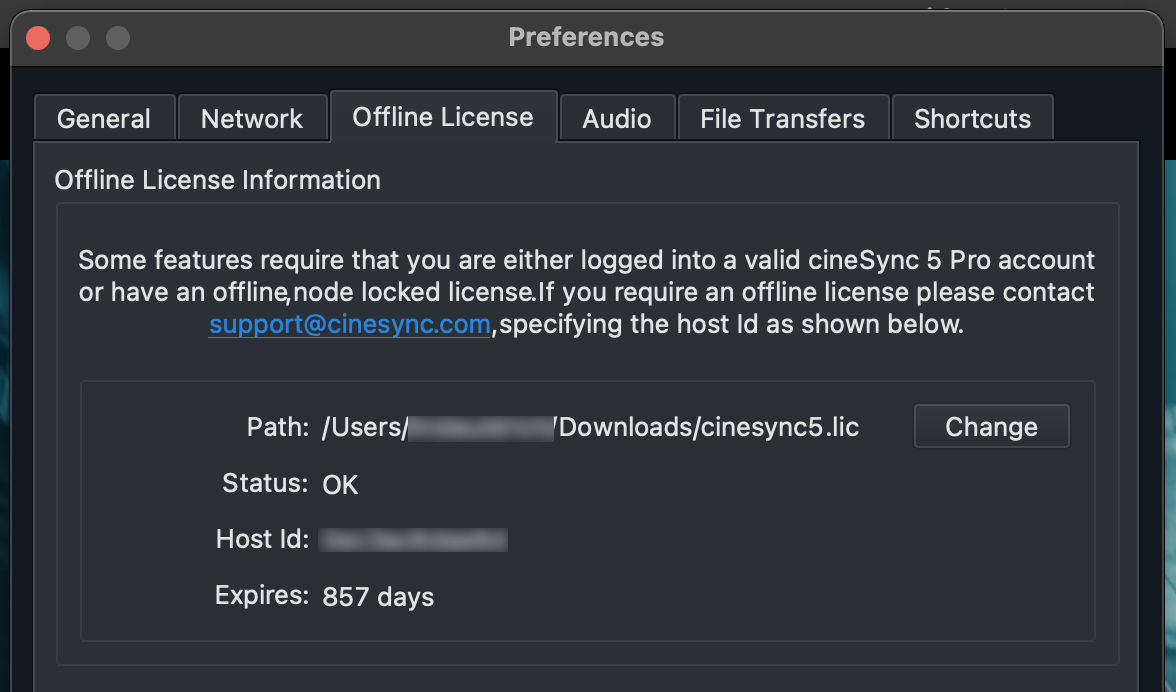Viewport: 1176px width, 692px height.
Task: Click the grayed-out minimize window button
Action: coord(78,37)
